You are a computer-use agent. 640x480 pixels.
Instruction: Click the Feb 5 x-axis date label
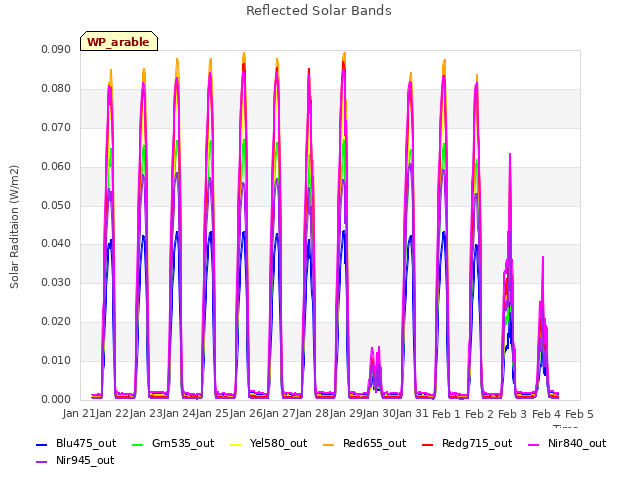pos(579,414)
